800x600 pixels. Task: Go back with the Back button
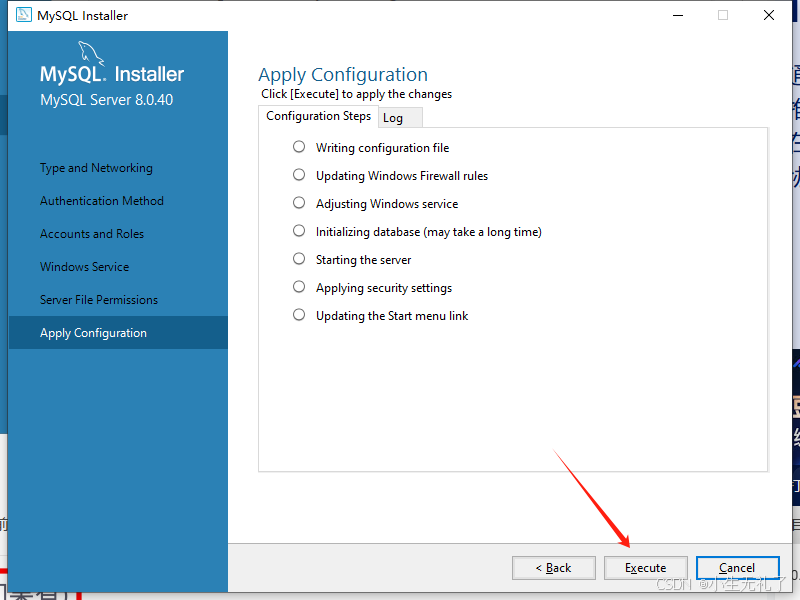coord(554,567)
